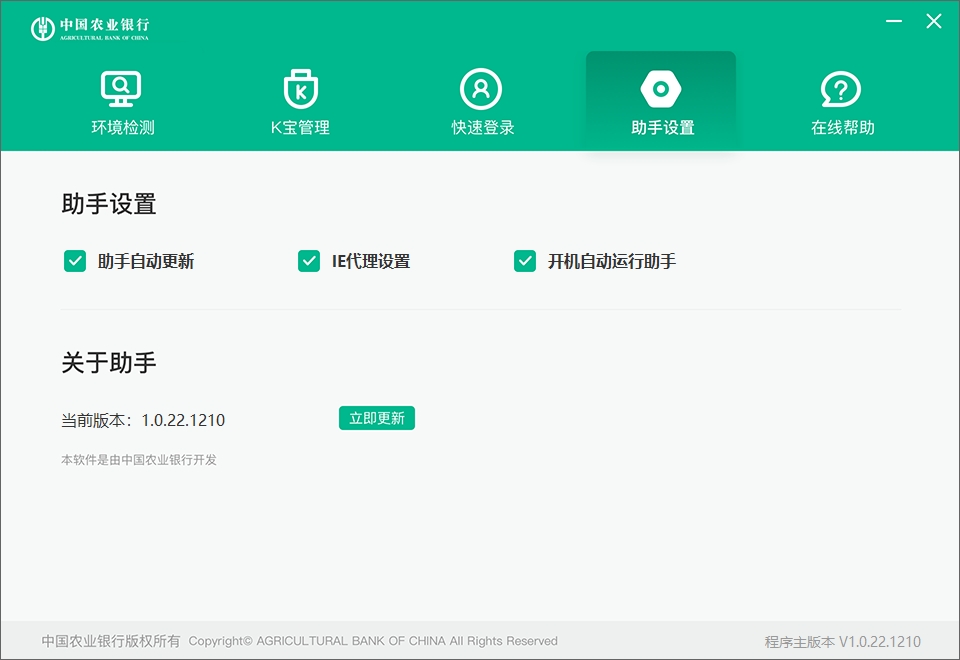Screen dimensions: 960x660
Task: Click the IE代理设置 label text
Action: coord(371,261)
